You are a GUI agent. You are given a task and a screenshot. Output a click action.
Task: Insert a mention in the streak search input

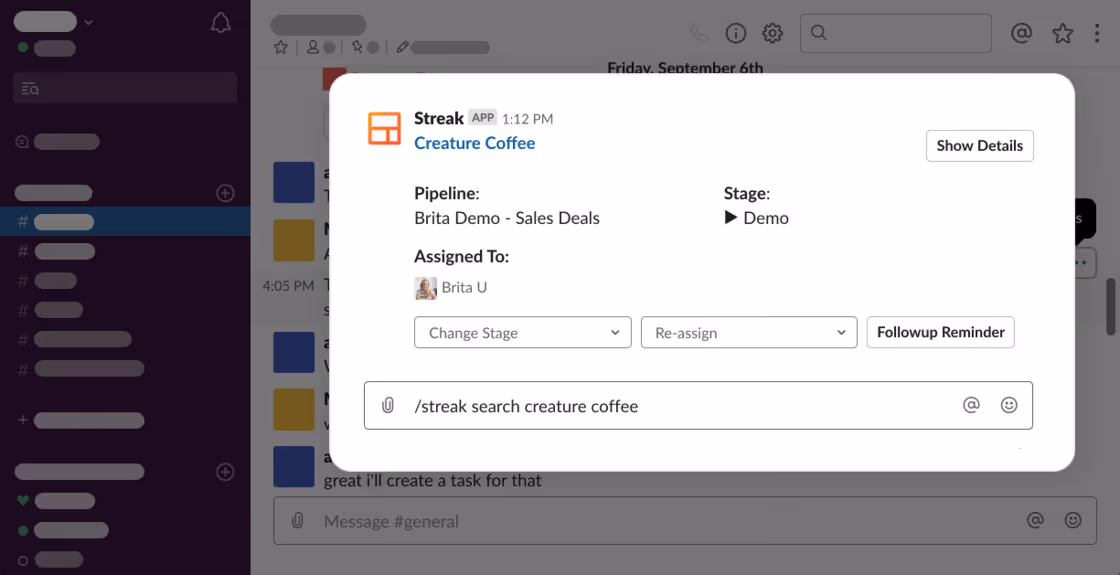(971, 405)
